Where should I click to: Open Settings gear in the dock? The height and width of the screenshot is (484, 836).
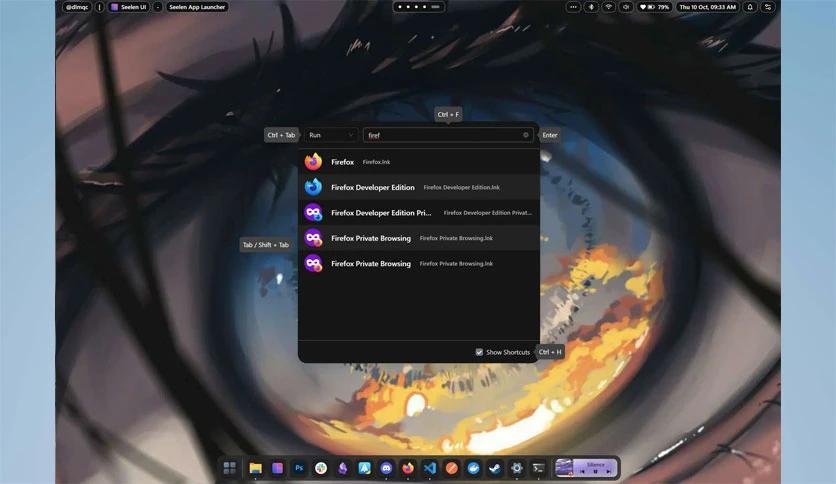pyautogui.click(x=517, y=468)
